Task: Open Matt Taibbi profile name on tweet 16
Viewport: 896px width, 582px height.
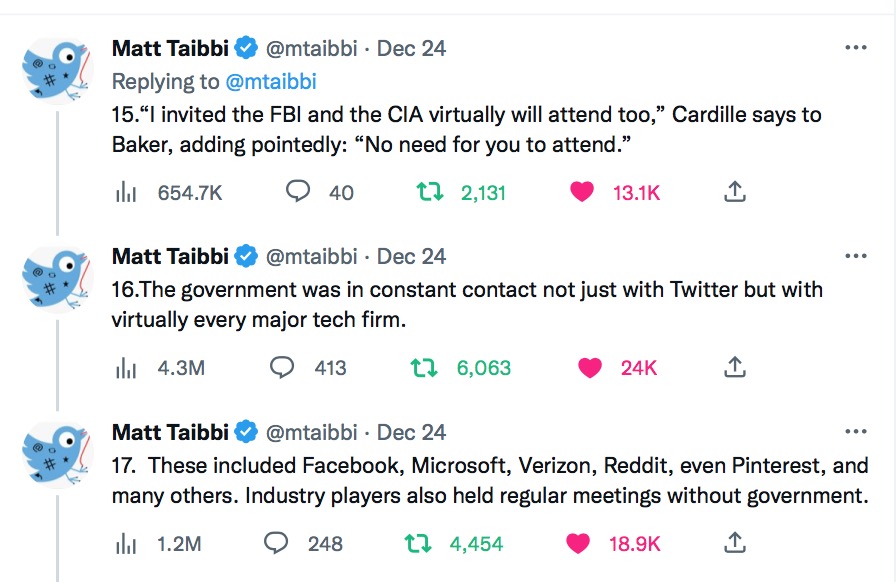Action: click(170, 256)
